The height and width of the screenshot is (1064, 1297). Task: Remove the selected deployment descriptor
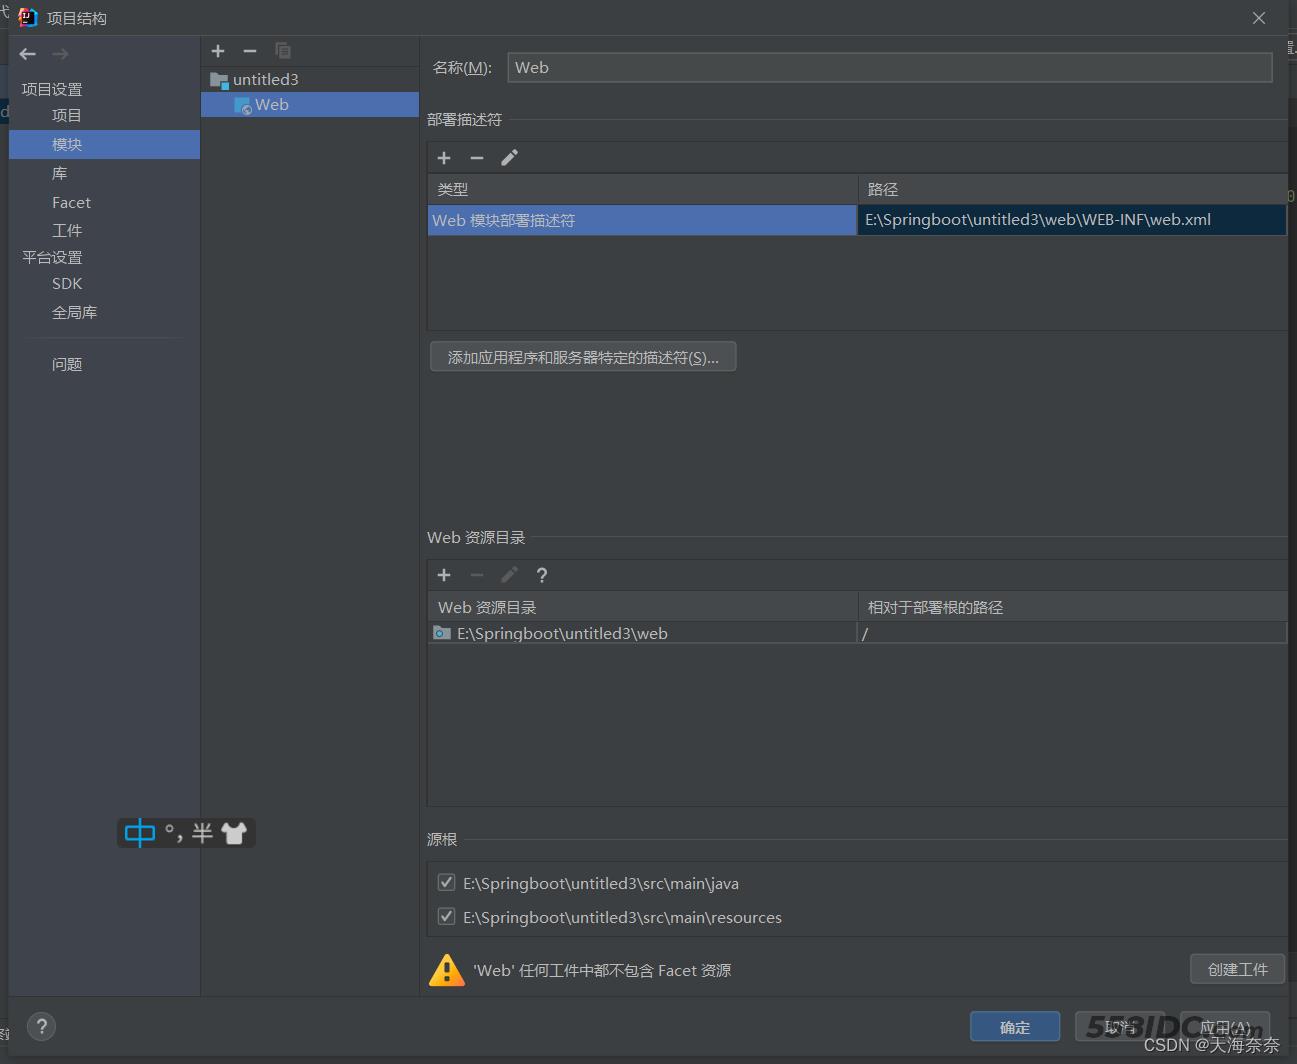(477, 158)
